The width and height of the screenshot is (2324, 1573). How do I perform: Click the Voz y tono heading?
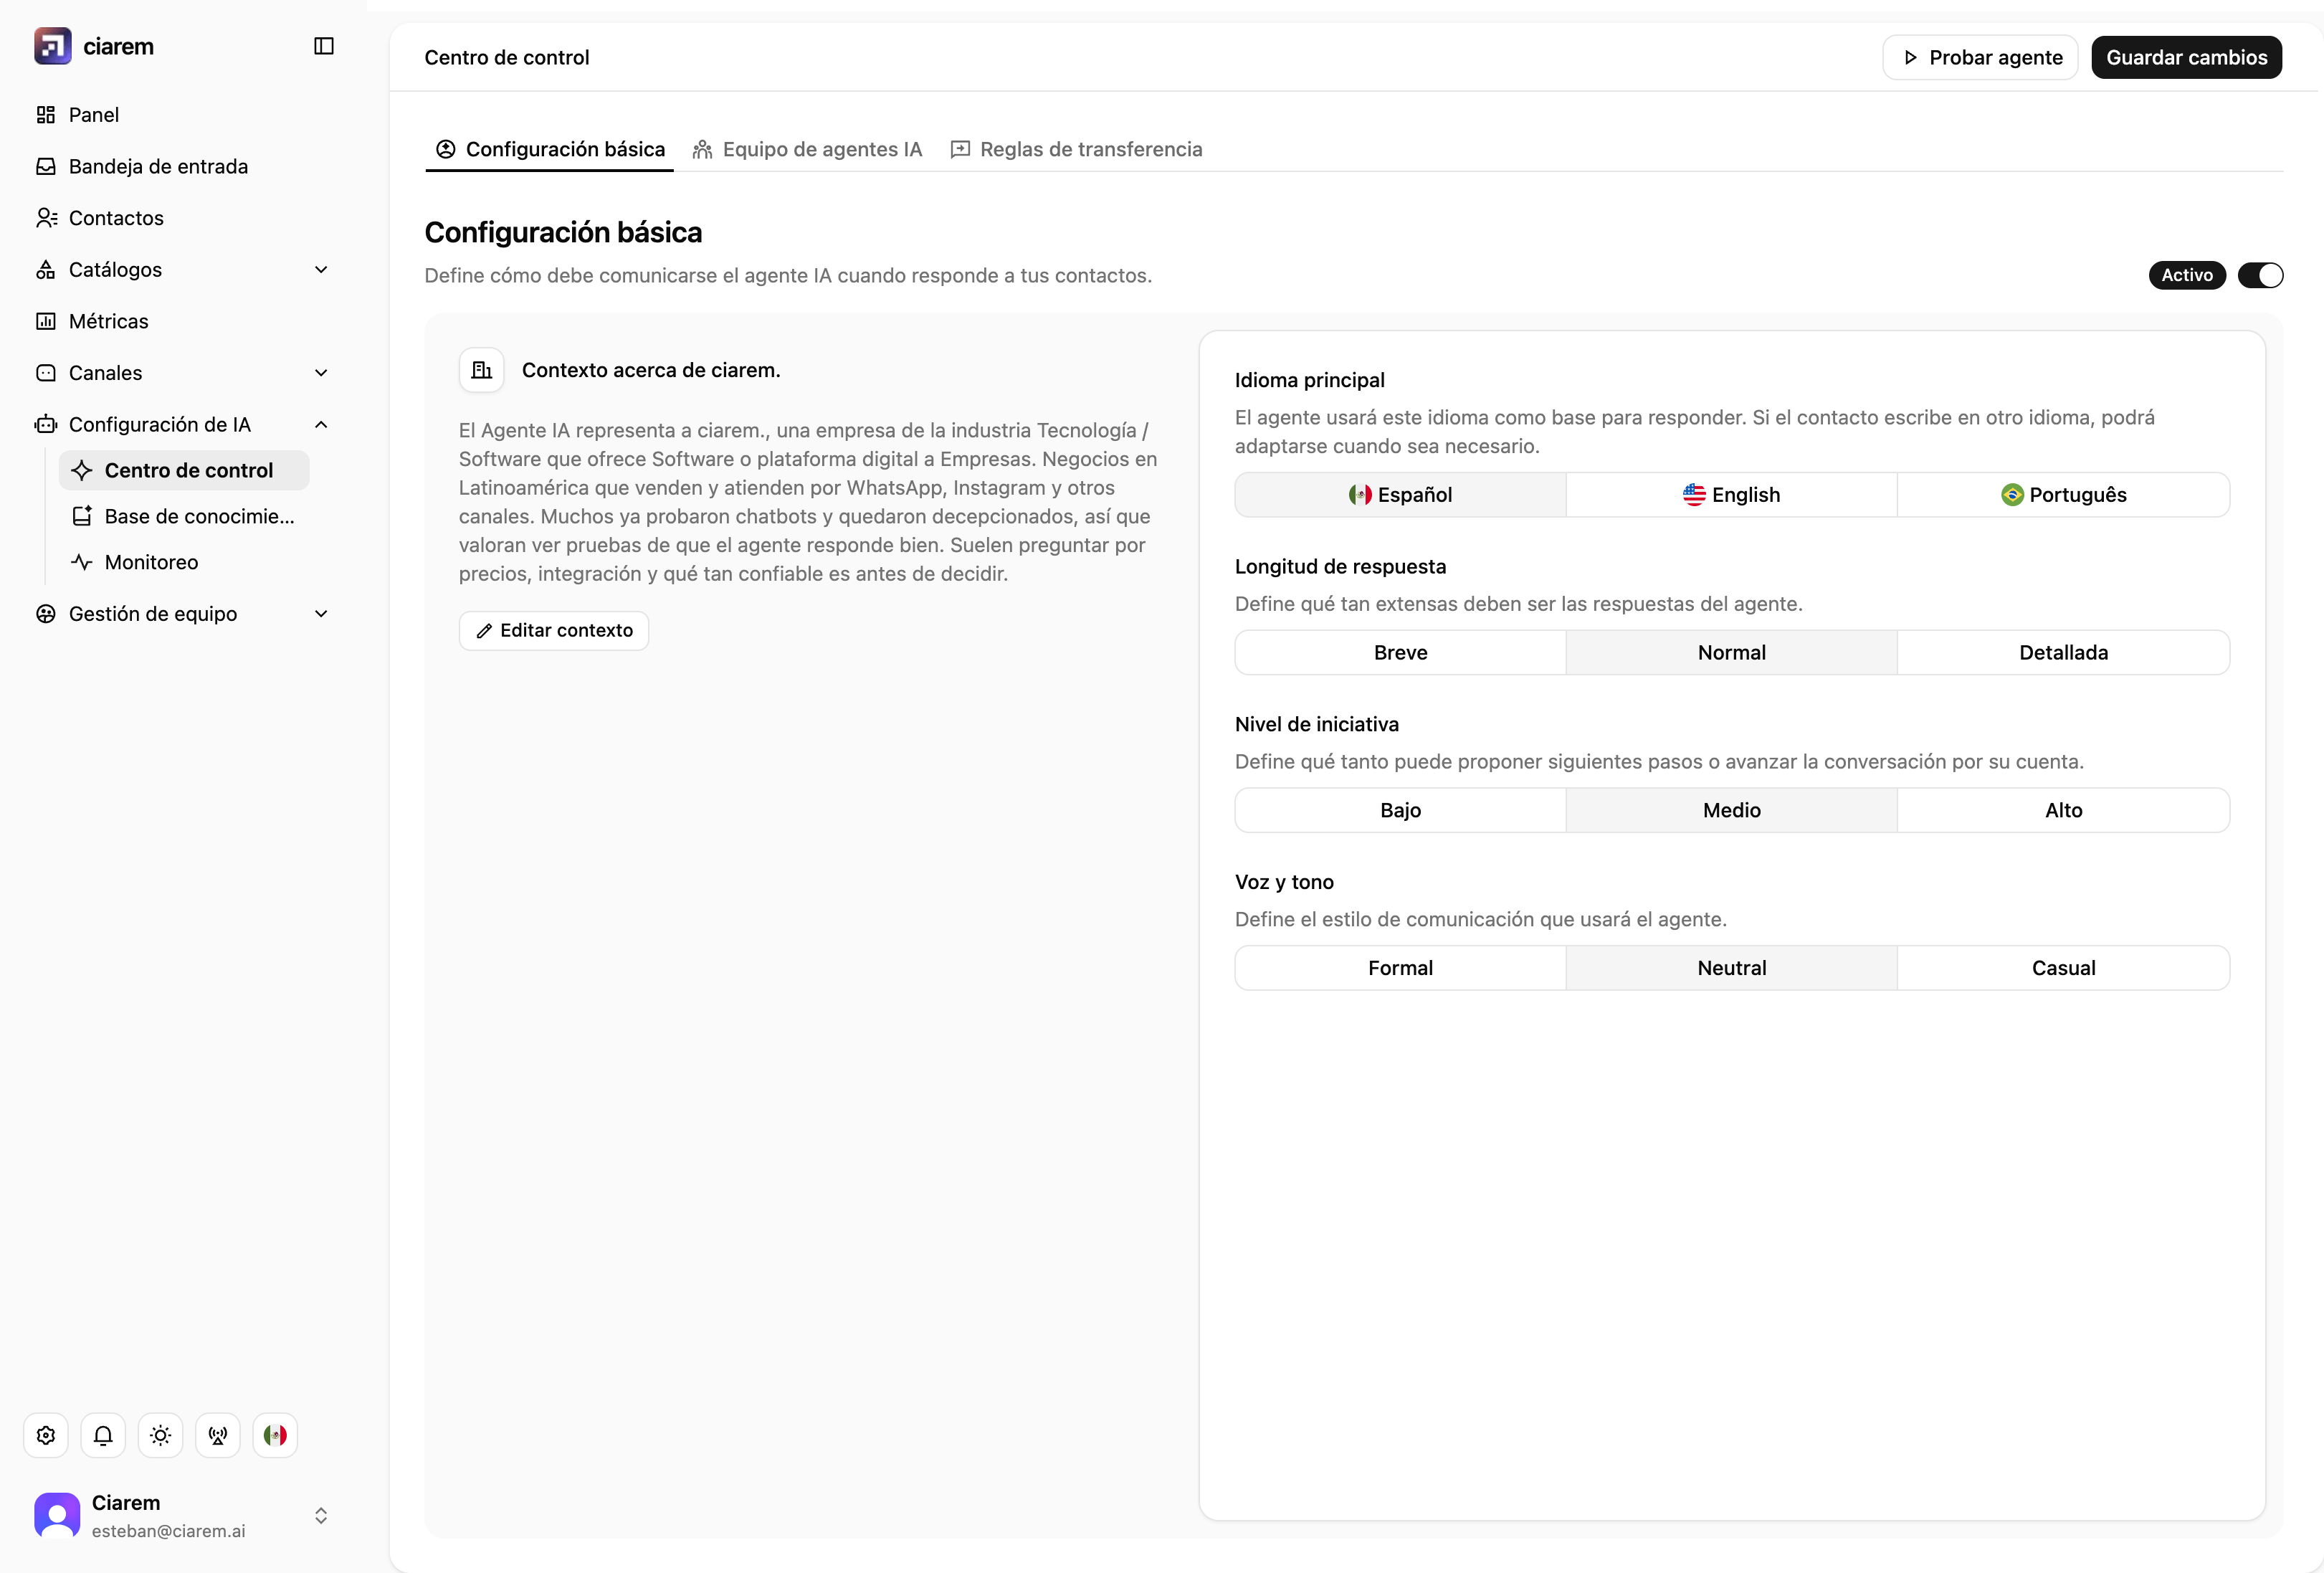pyautogui.click(x=1284, y=882)
